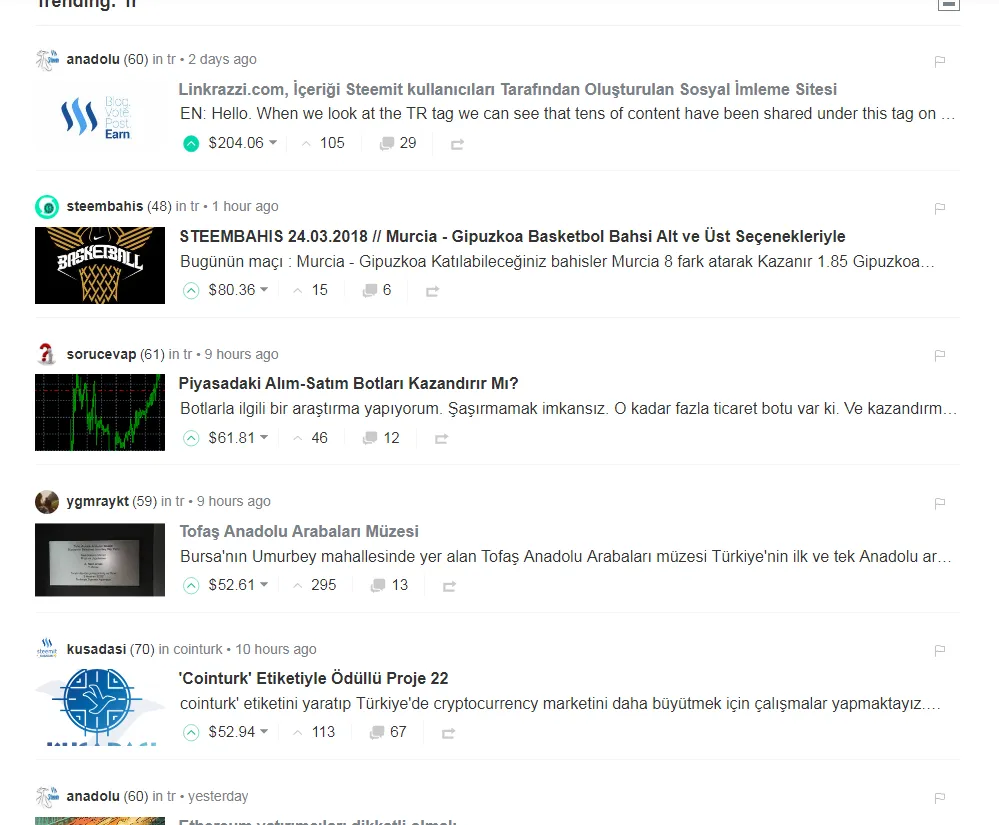
Task: Visit kusadasi author profile link
Action: coord(96,649)
